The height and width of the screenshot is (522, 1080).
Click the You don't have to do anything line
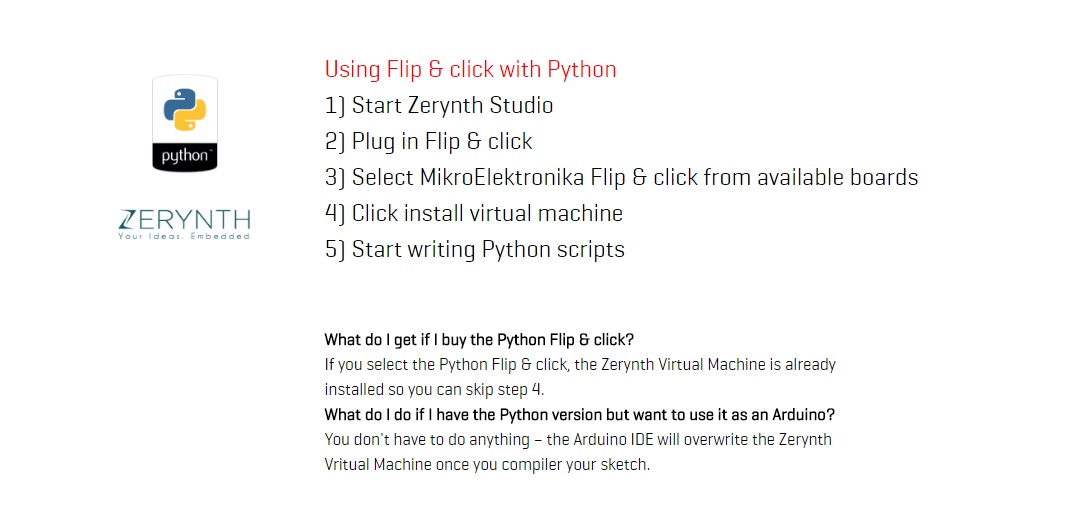tap(578, 439)
